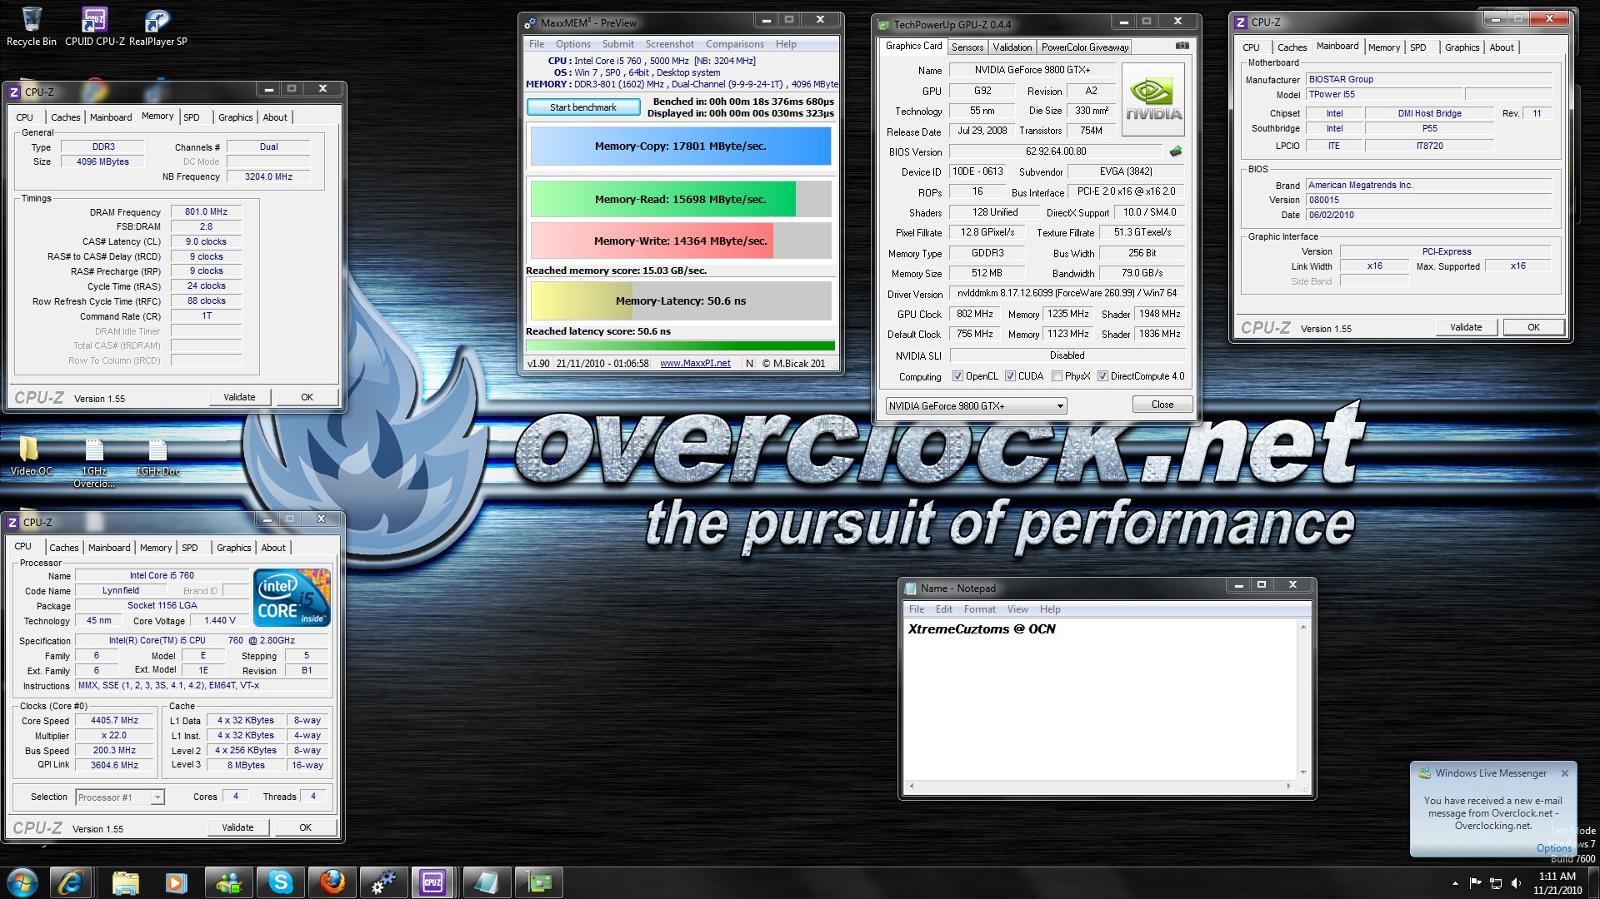Switch to PowerColor Giveaway tab in GPU-Z
This screenshot has width=1600, height=899.
pos(1085,47)
